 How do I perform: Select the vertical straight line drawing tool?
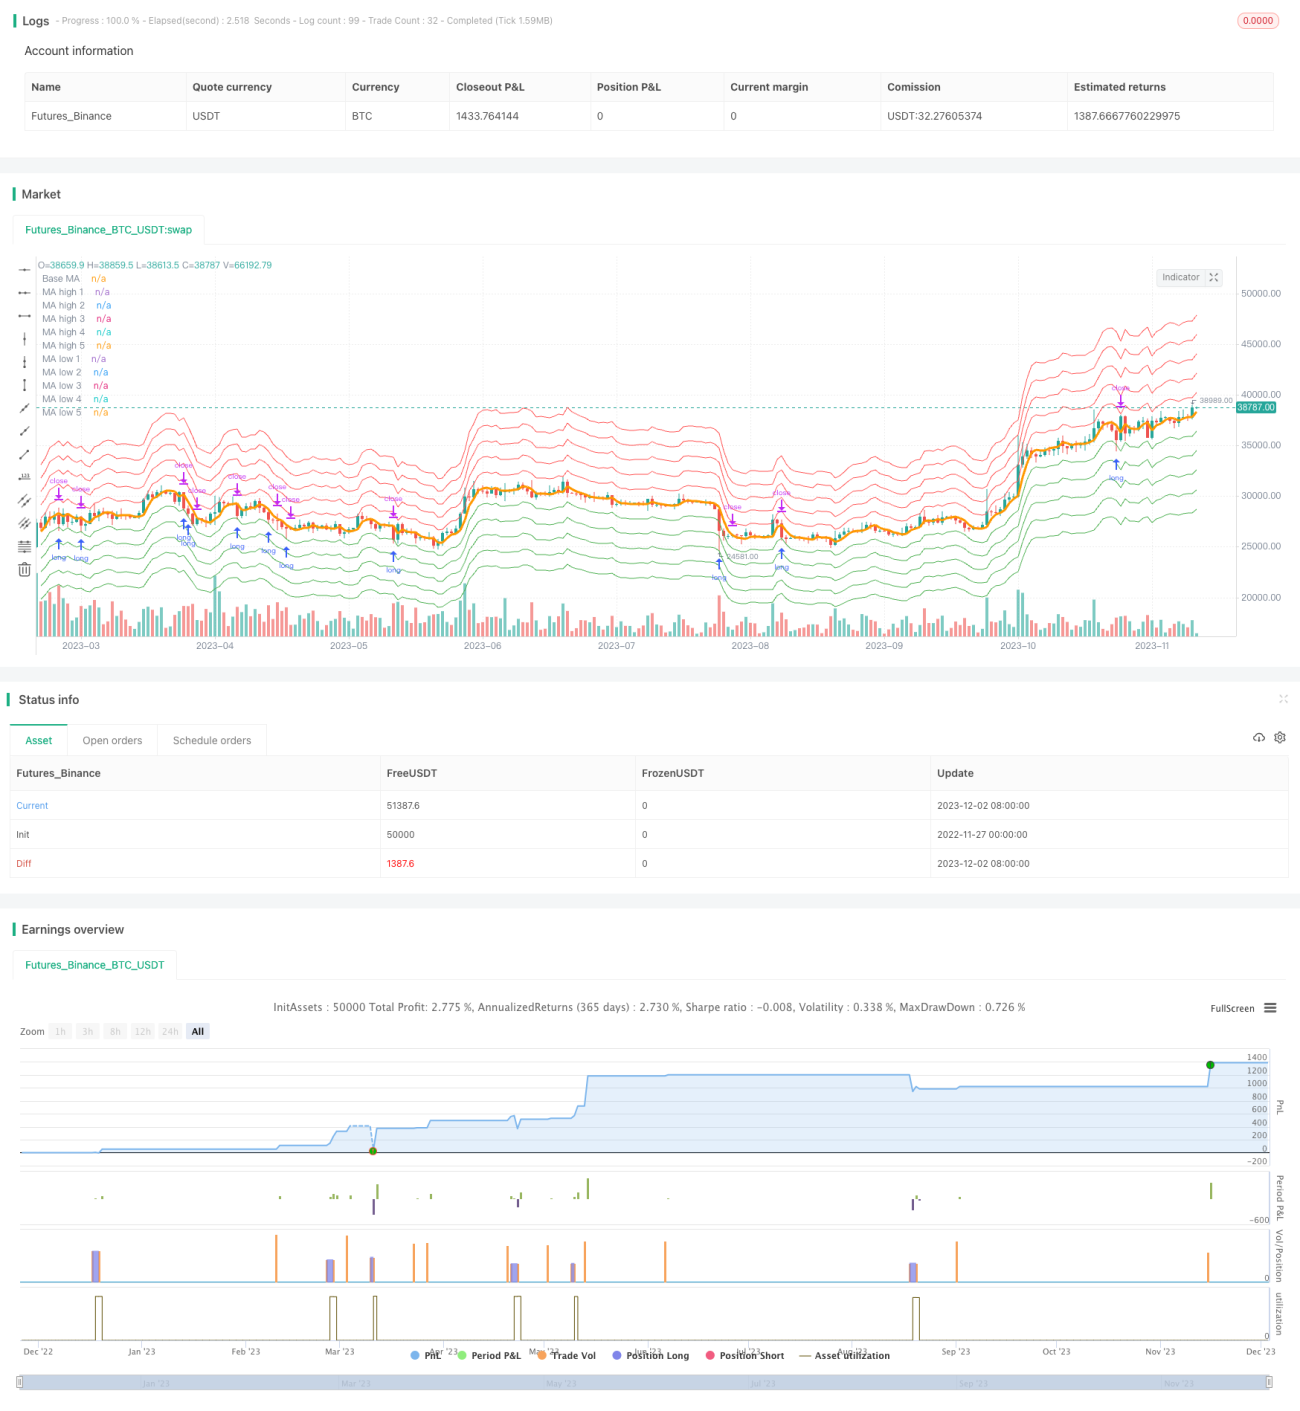coord(24,339)
